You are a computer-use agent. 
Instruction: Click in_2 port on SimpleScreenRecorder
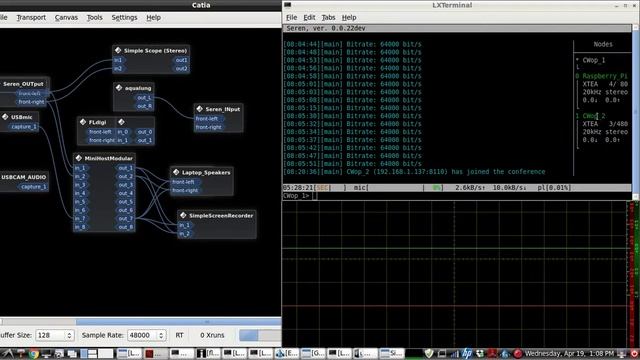coord(184,234)
